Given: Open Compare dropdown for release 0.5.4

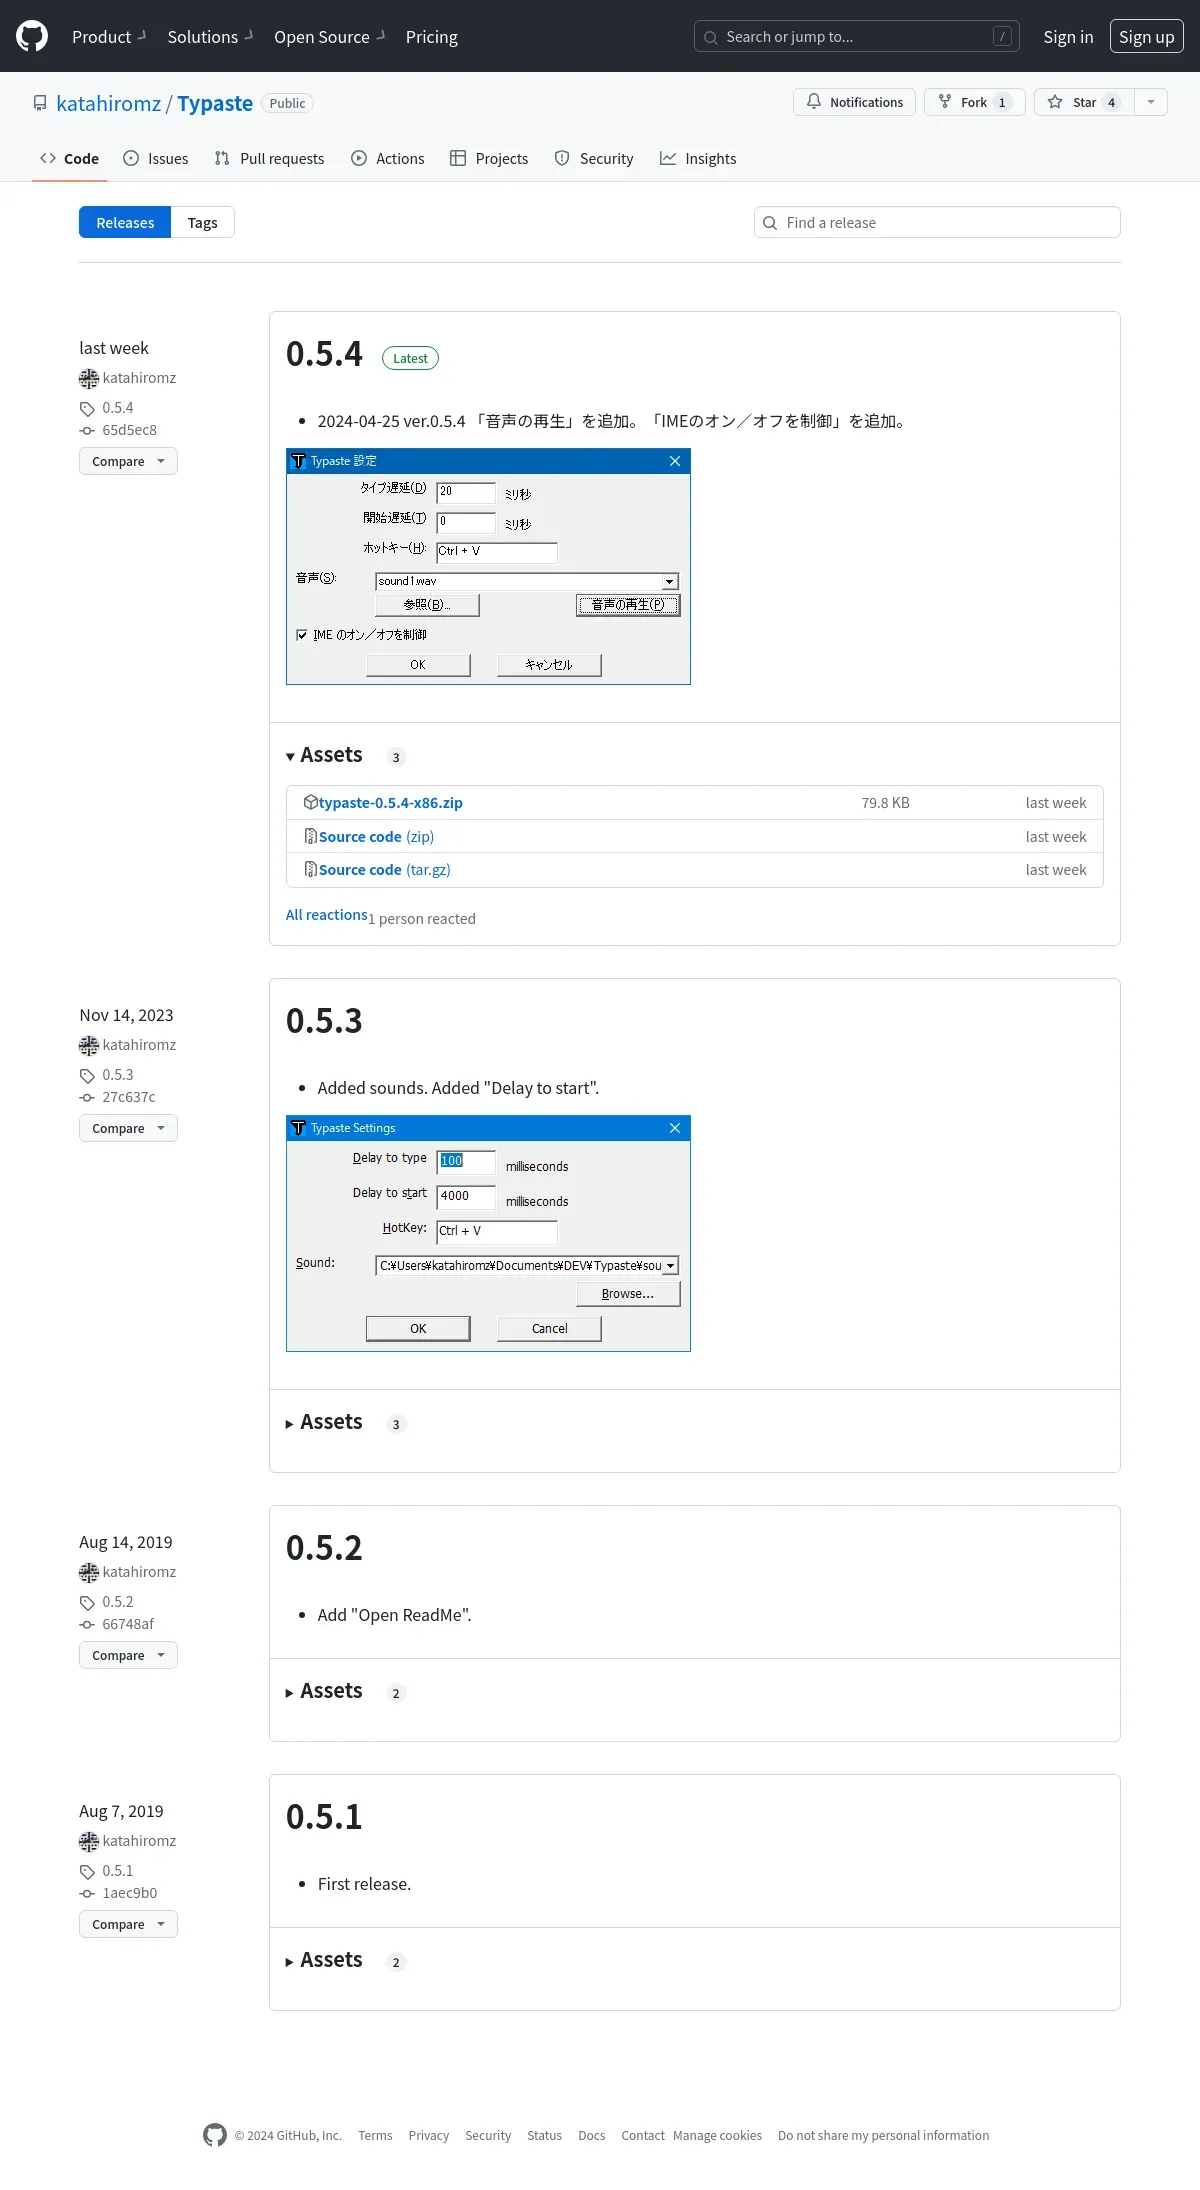Looking at the screenshot, I should [x=128, y=461].
